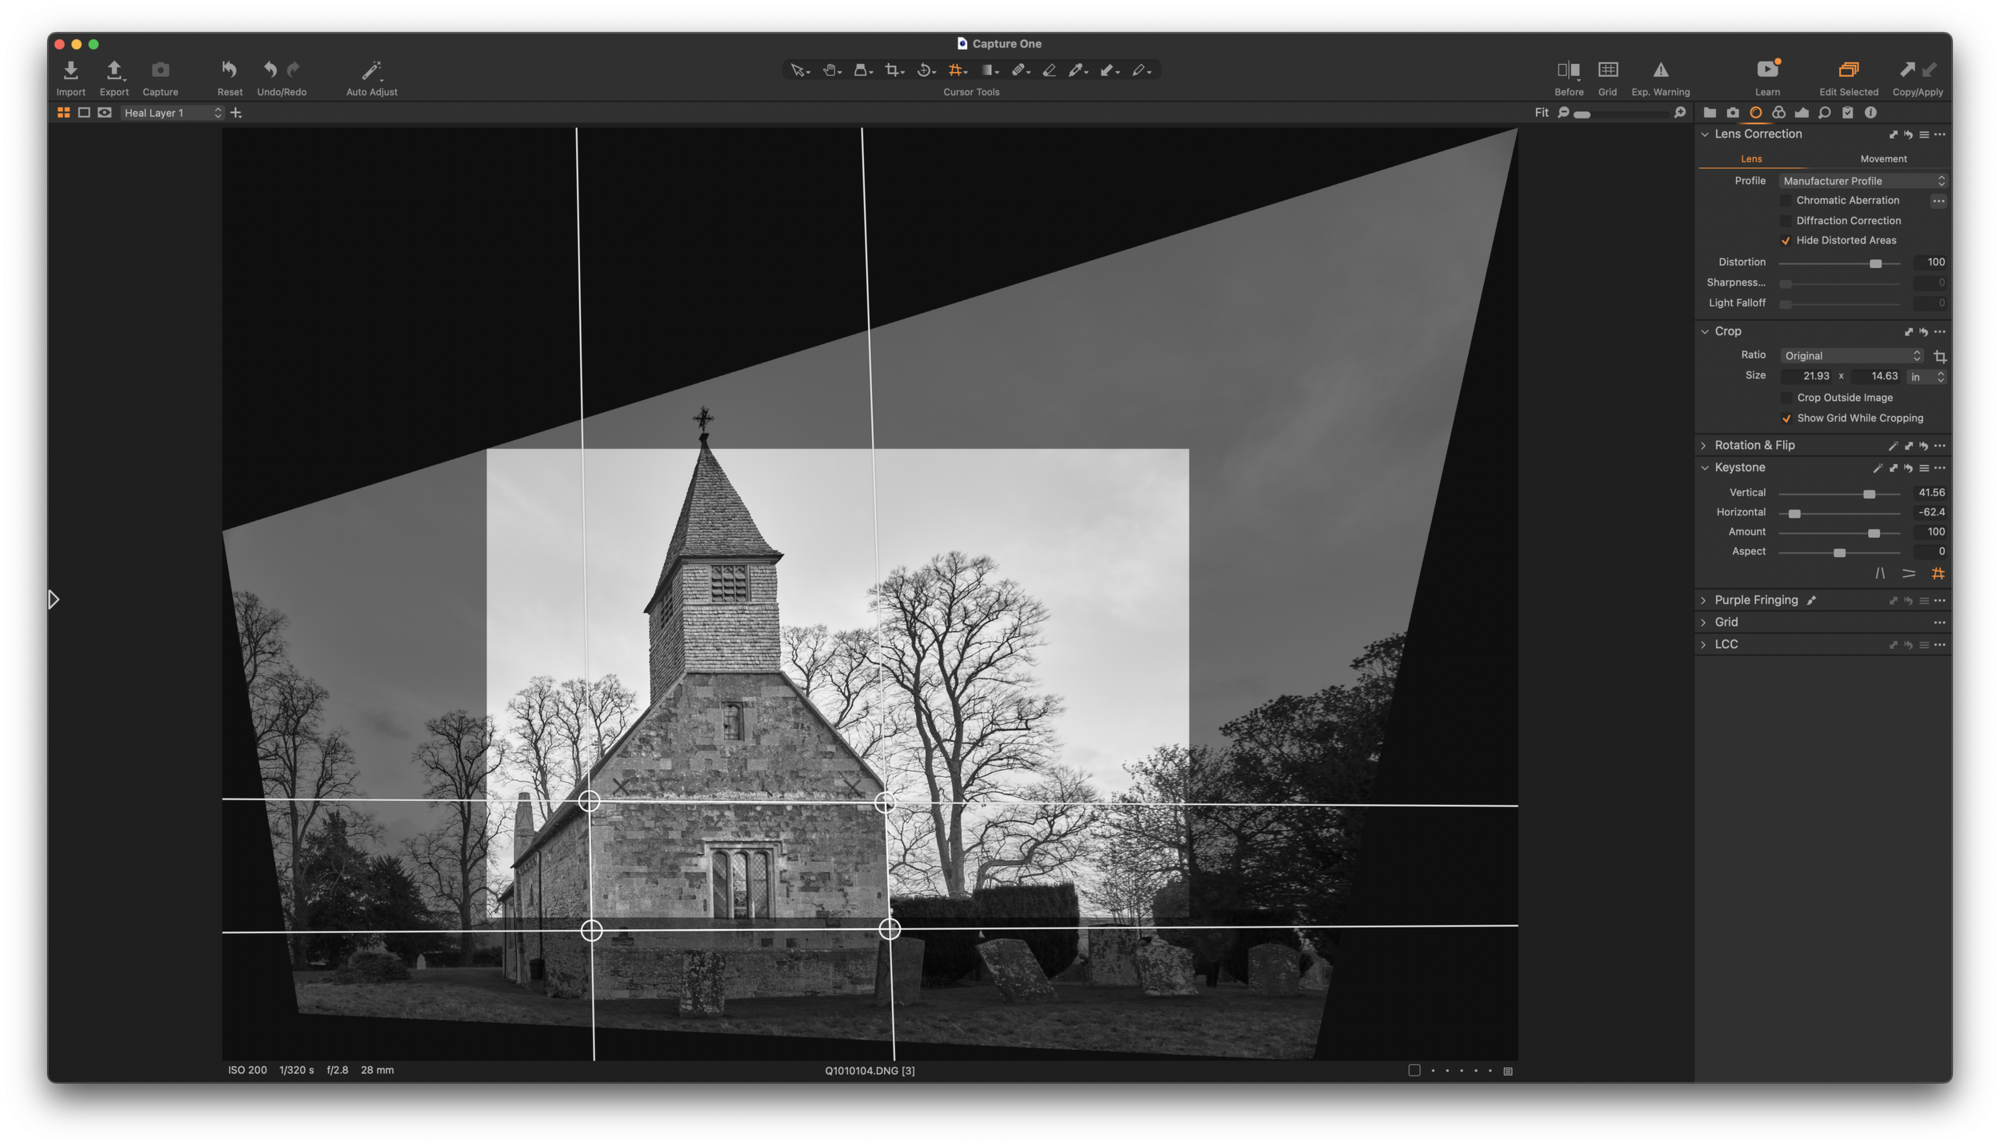Switch to the Movement tab
This screenshot has height=1146, width=2000.
1882,159
